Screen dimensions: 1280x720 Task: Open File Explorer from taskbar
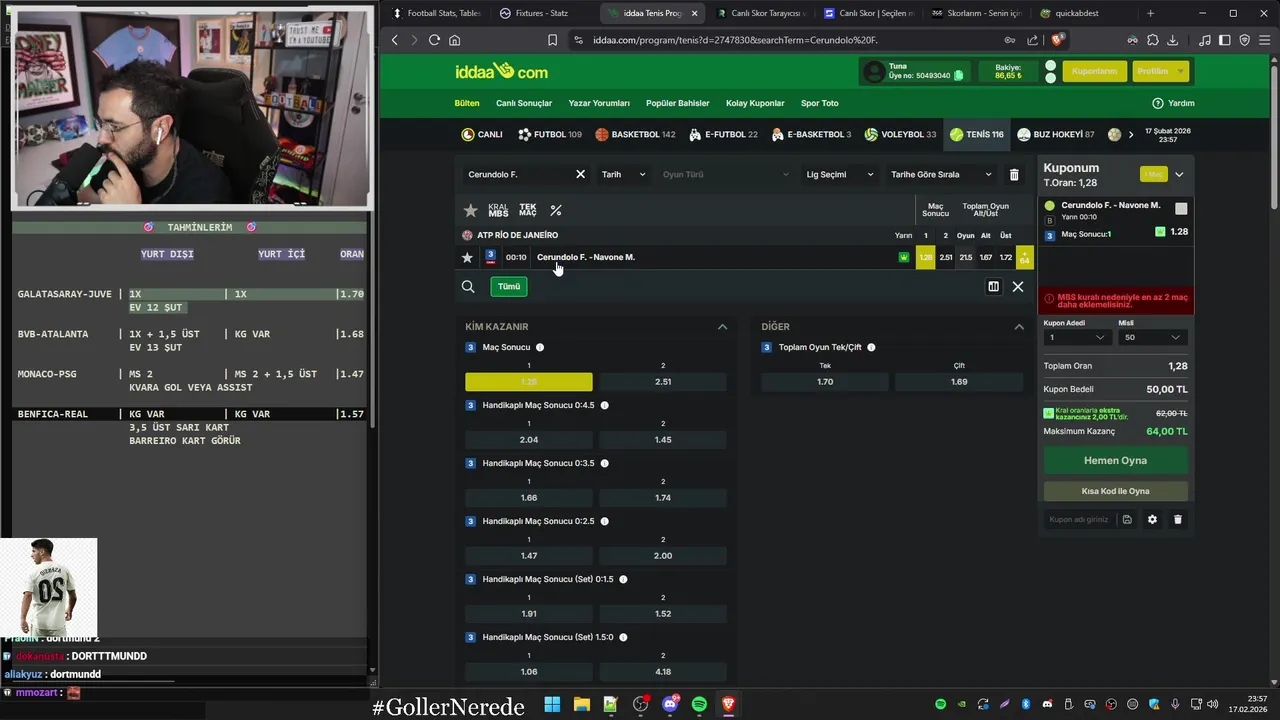coord(581,704)
